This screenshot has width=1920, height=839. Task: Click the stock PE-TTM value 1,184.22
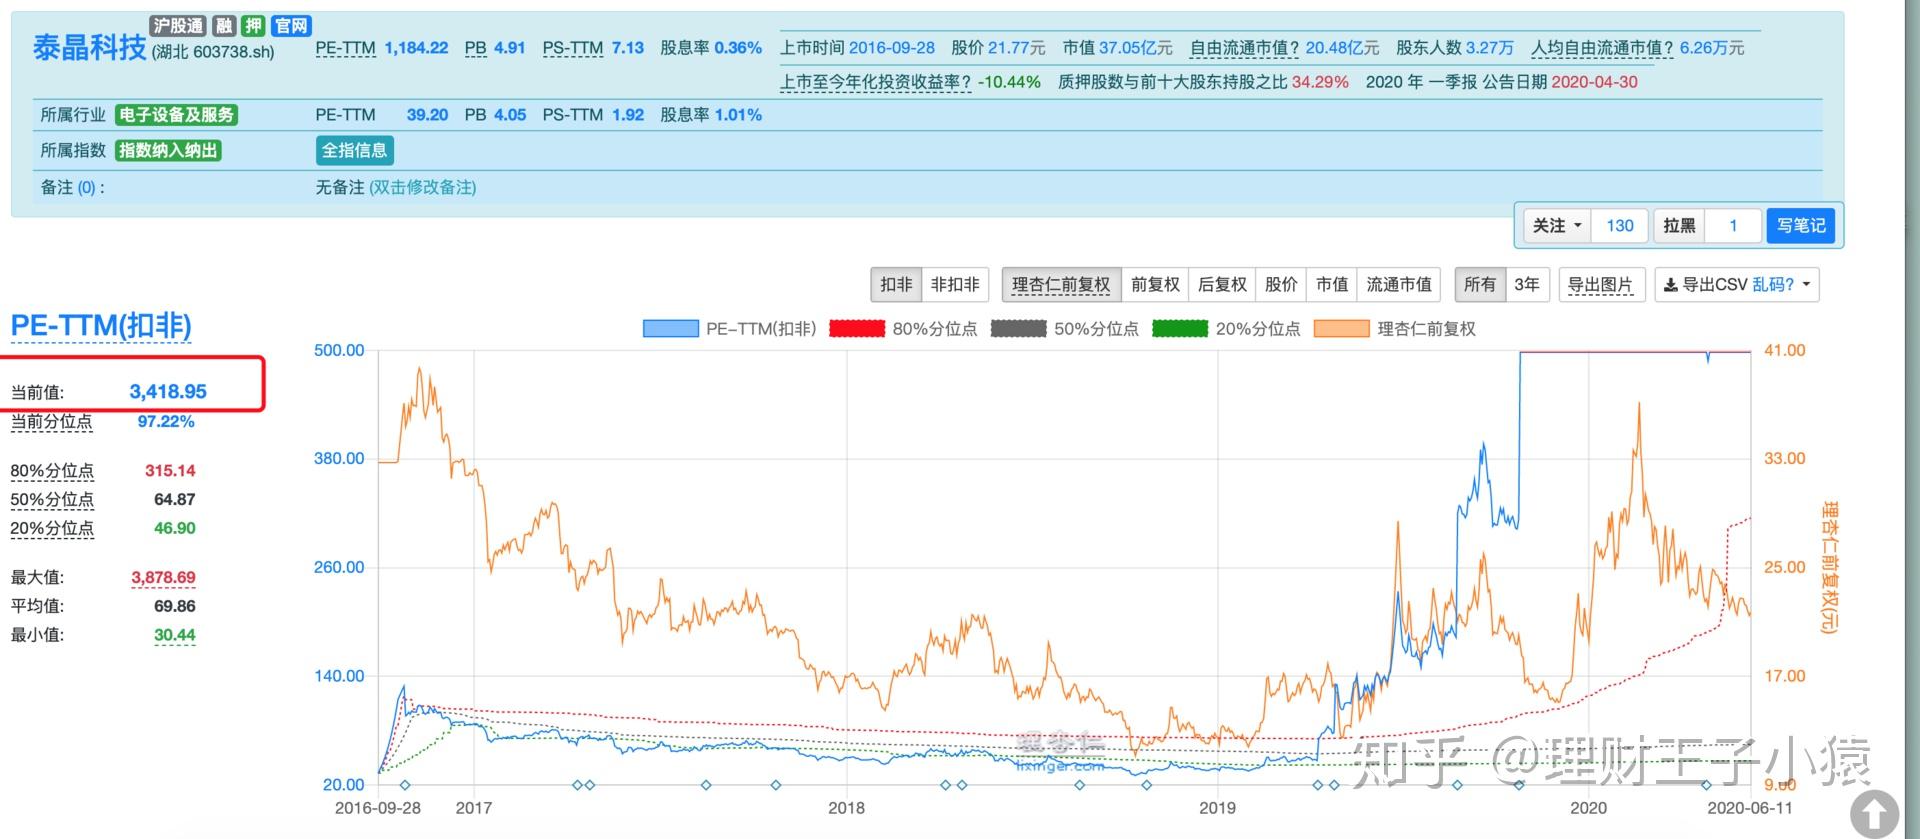416,48
